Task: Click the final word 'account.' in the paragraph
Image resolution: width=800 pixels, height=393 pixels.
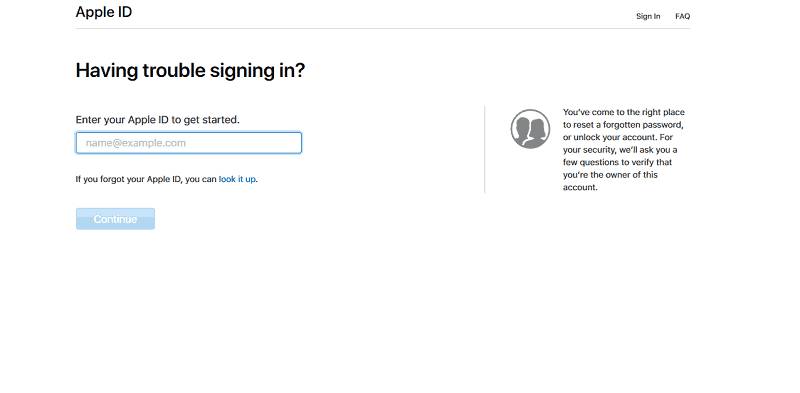Action: 580,187
